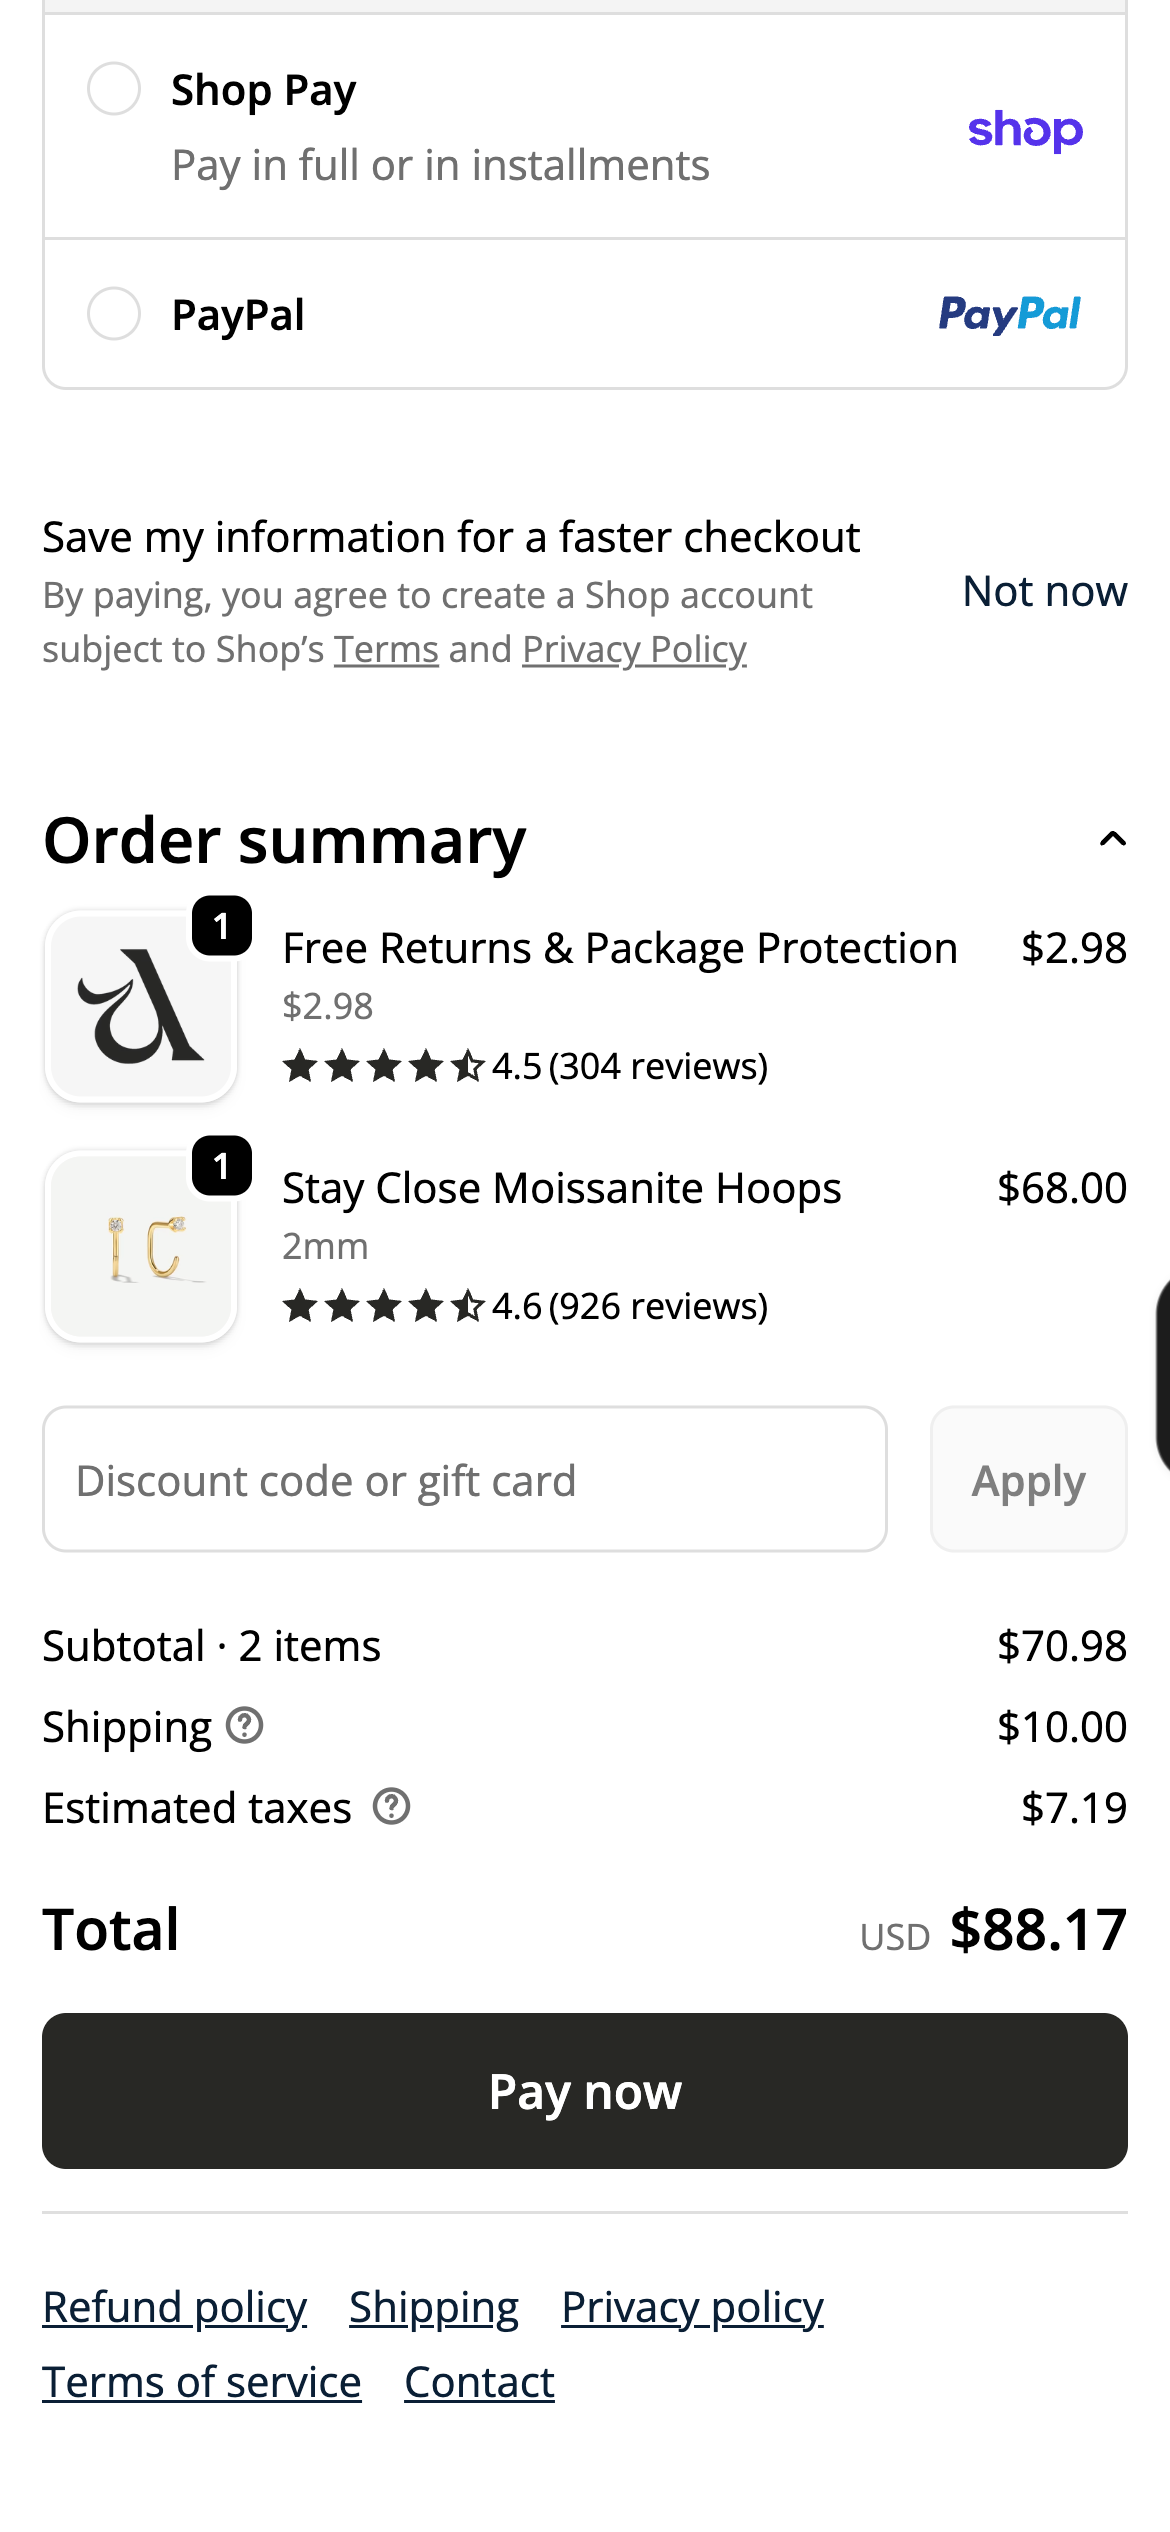Click the Not now link
1170x2532 pixels.
pos(1045,591)
